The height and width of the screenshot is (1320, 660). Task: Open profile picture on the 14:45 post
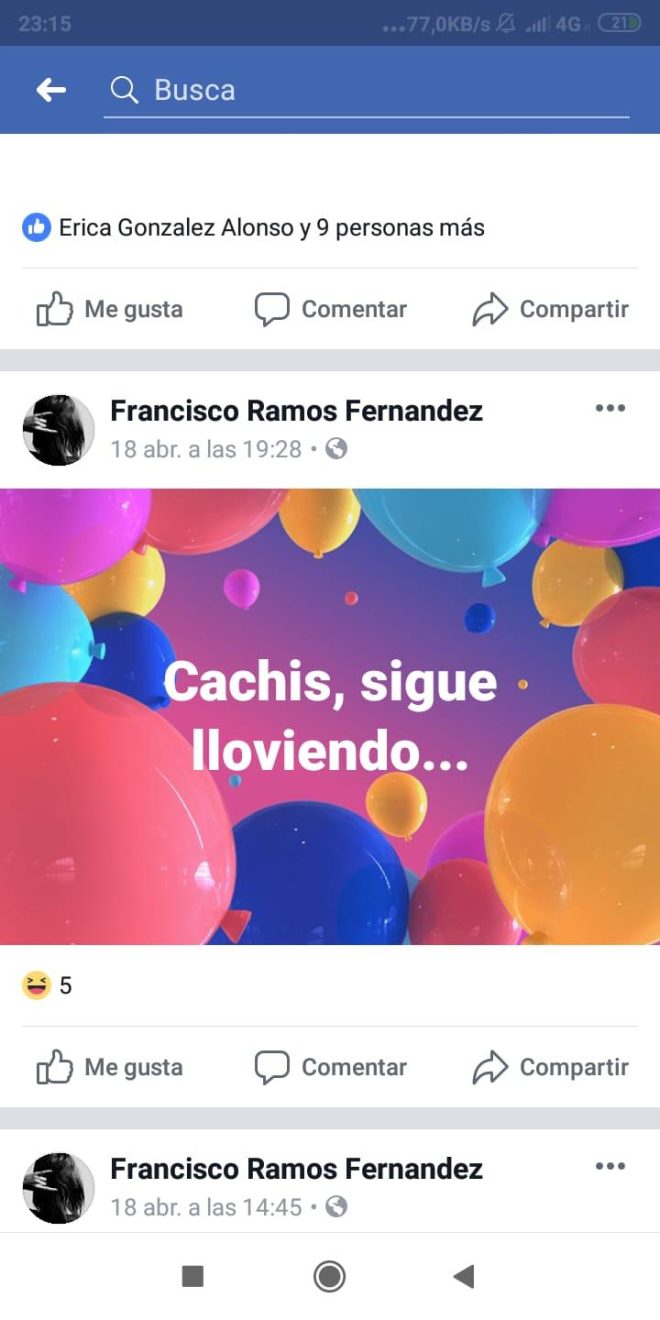(x=58, y=1188)
